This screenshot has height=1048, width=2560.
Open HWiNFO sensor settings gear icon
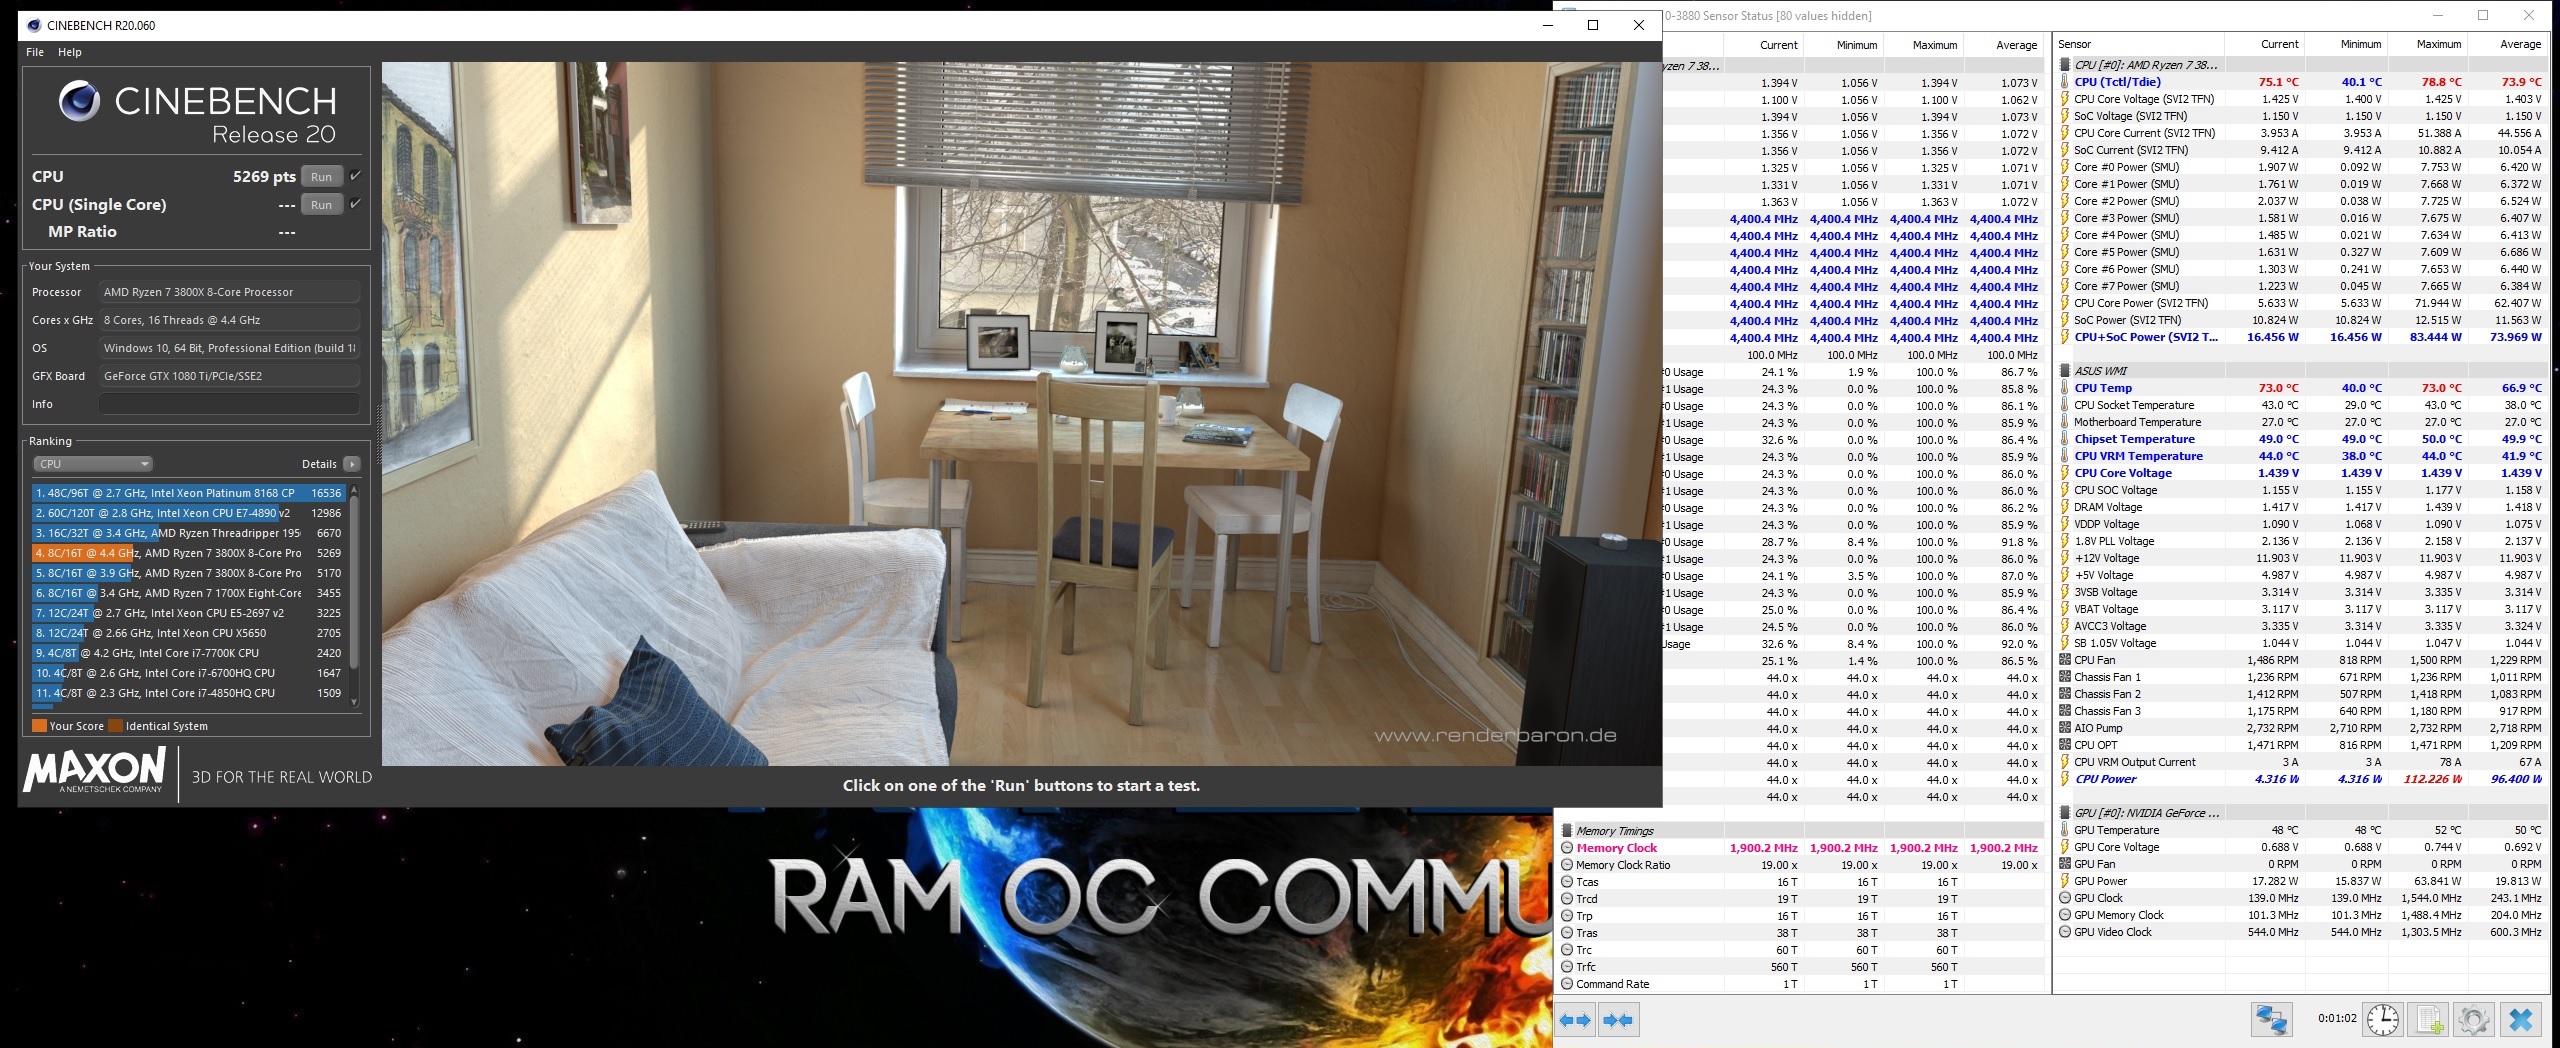pyautogui.click(x=2473, y=1020)
